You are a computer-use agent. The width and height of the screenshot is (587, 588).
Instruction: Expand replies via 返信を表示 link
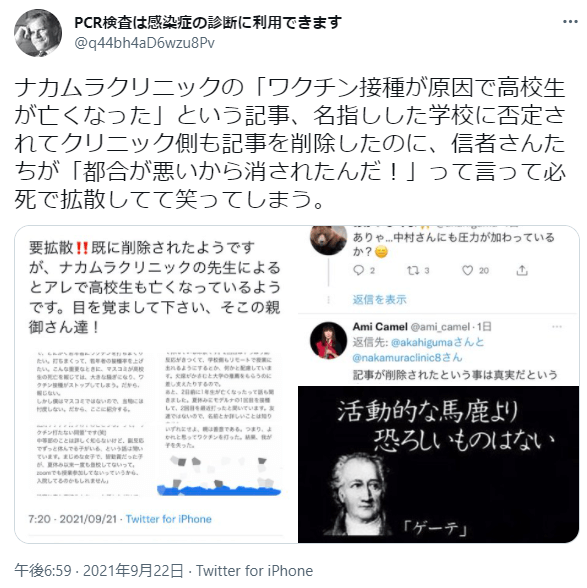pyautogui.click(x=379, y=299)
